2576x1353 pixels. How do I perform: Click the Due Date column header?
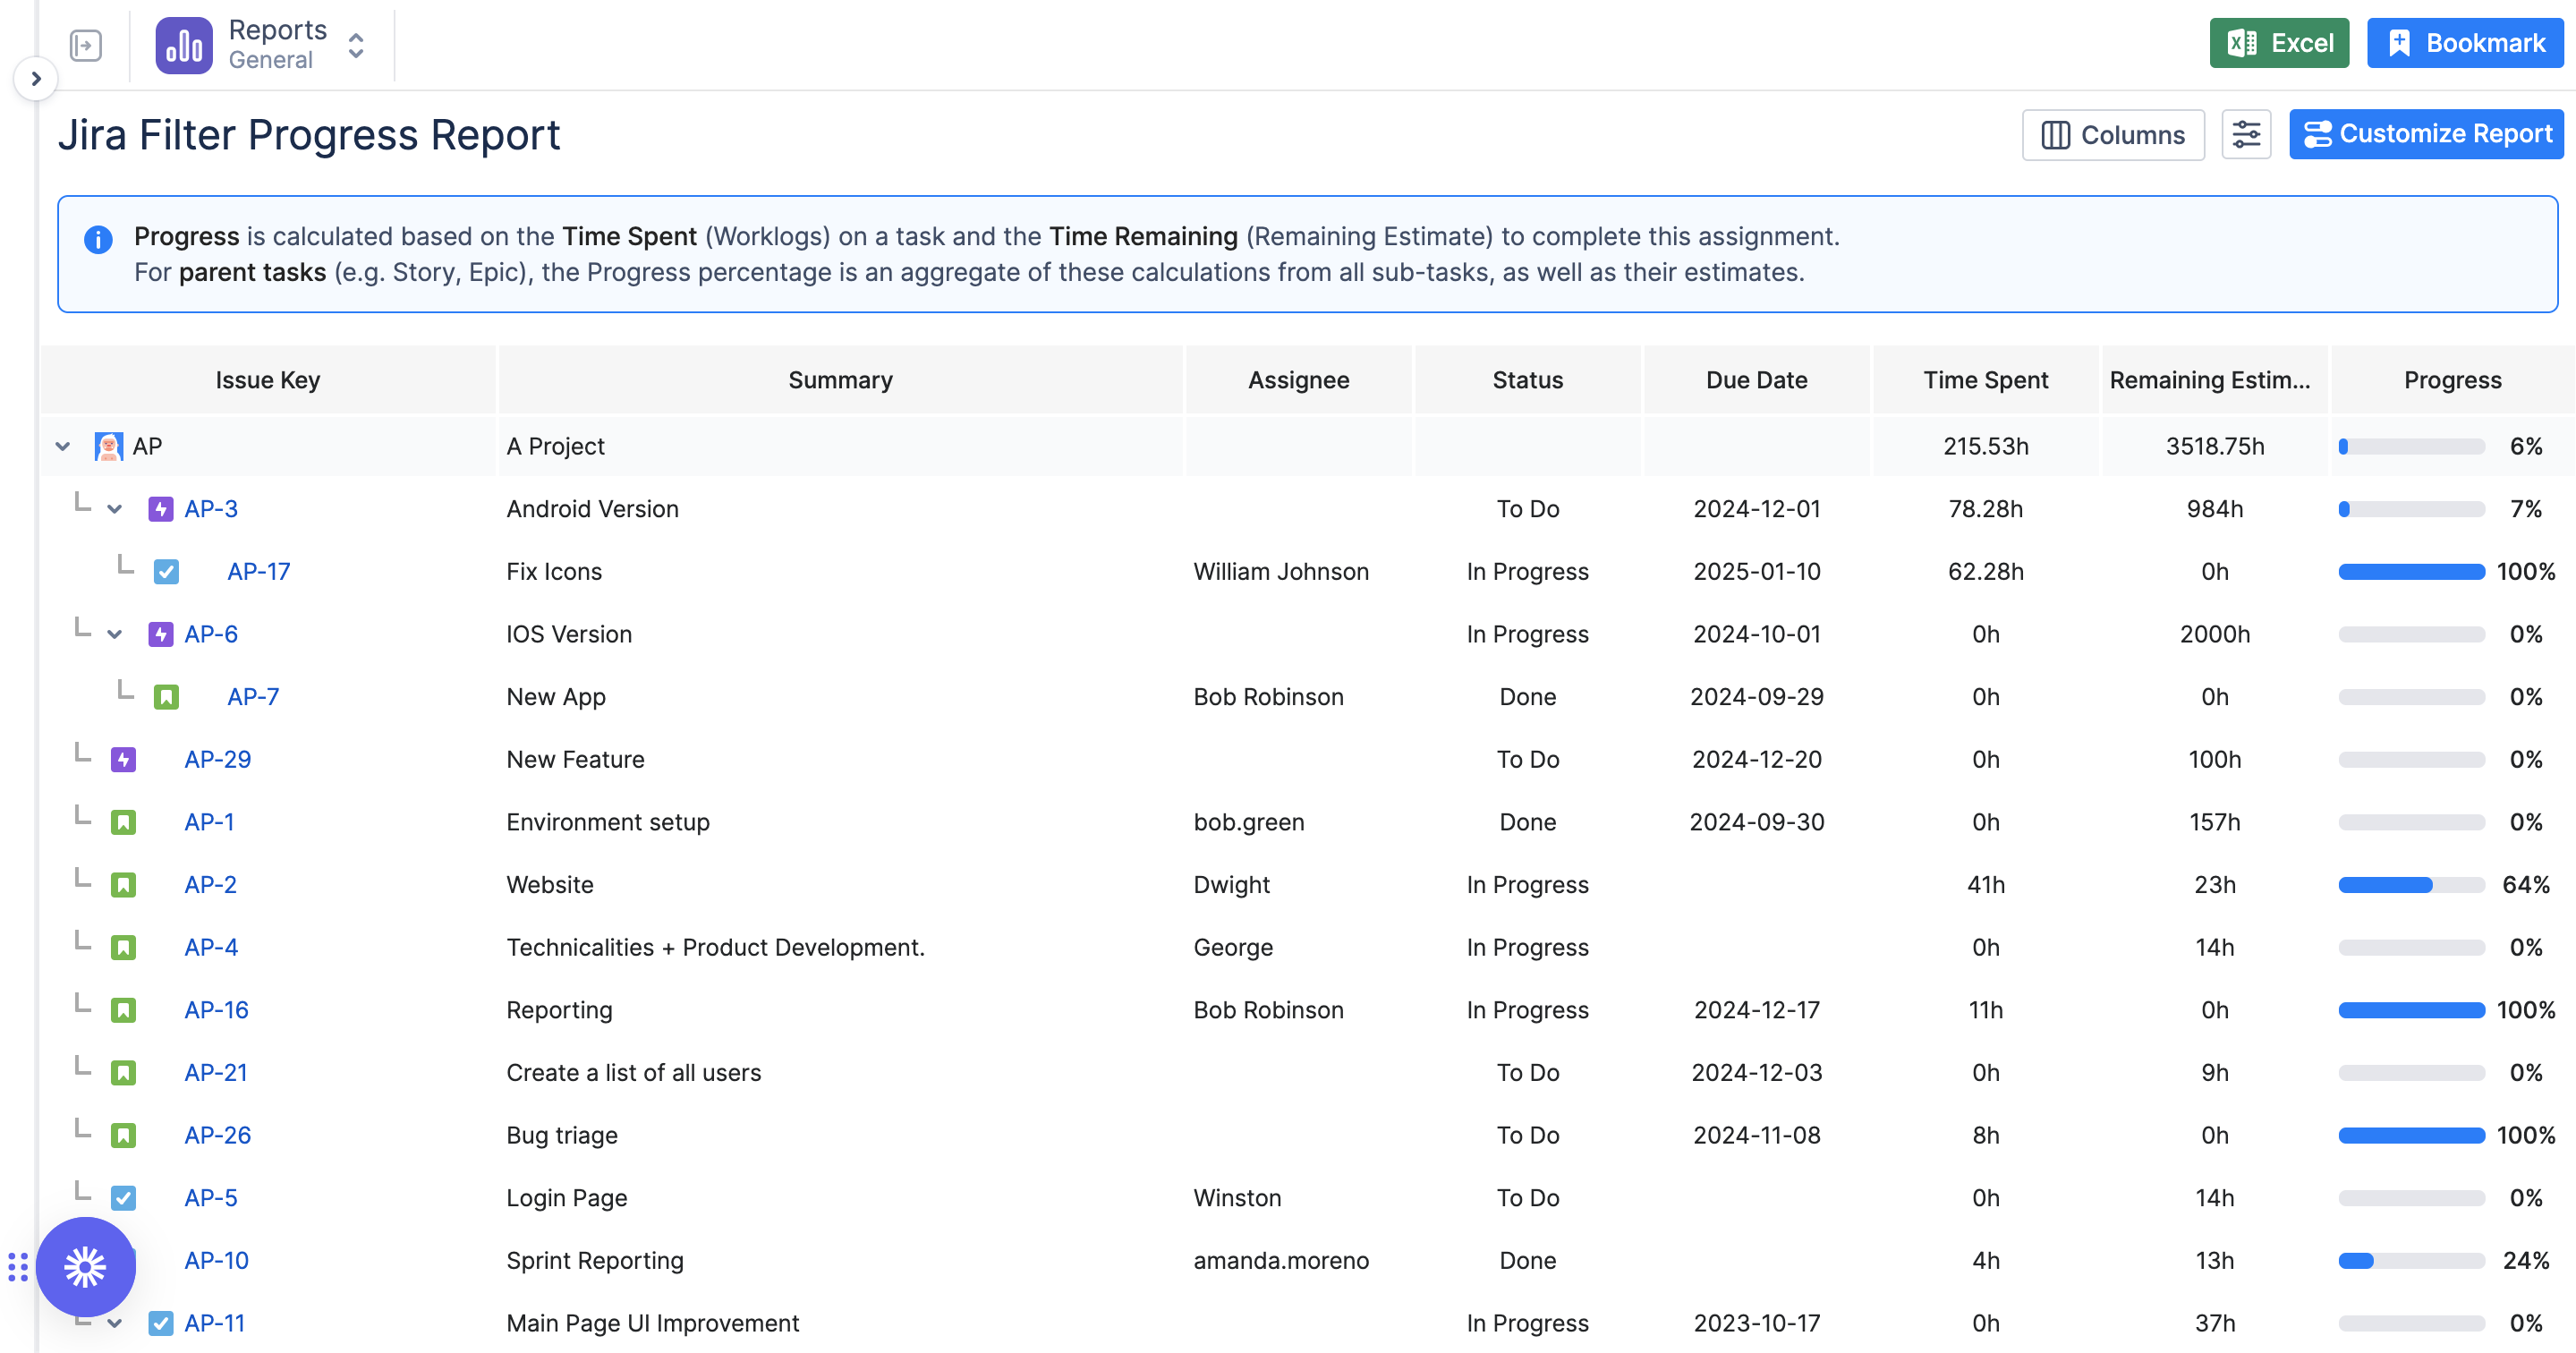pyautogui.click(x=1756, y=380)
